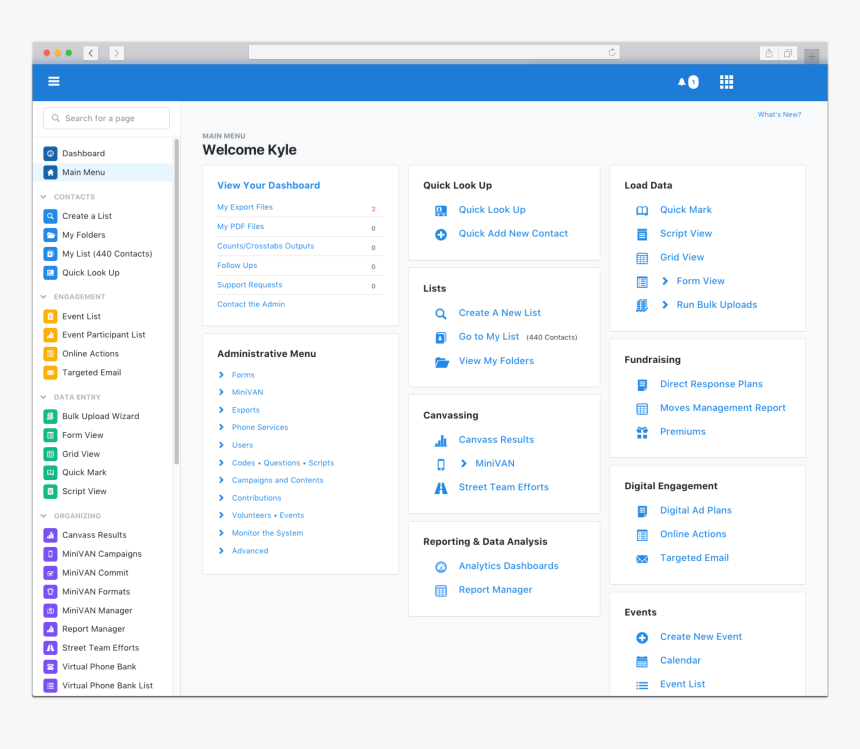Click the Street Team Efforts road icon
This screenshot has height=749, width=860.
441,488
